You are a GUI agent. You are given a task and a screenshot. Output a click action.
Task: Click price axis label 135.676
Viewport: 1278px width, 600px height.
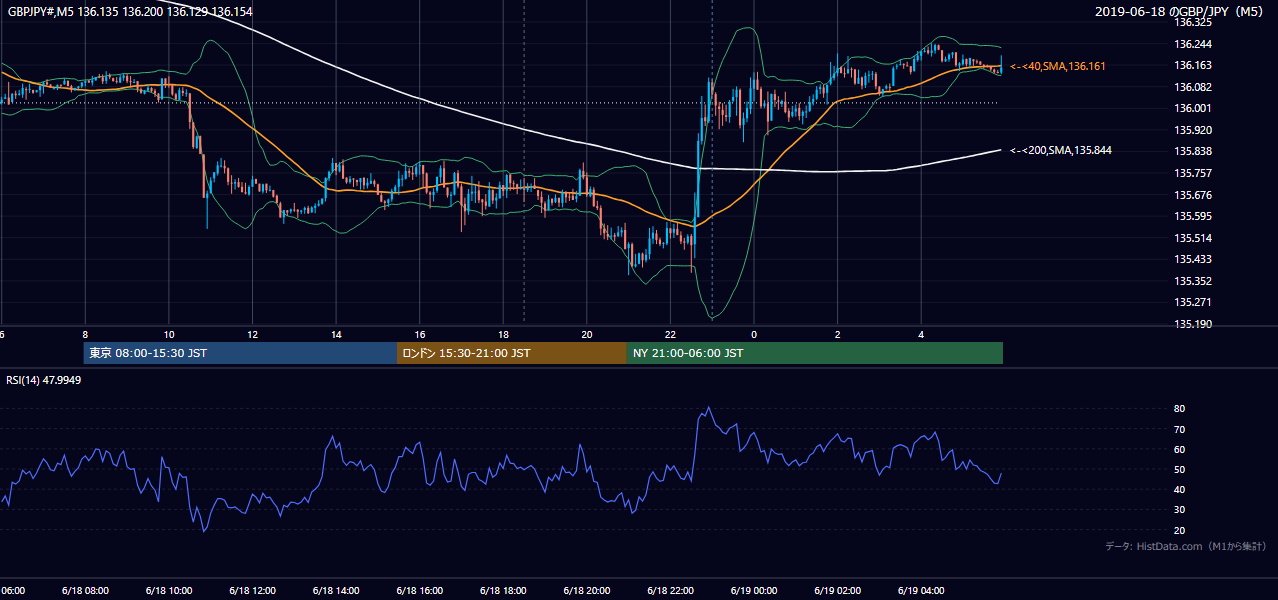(1193, 195)
